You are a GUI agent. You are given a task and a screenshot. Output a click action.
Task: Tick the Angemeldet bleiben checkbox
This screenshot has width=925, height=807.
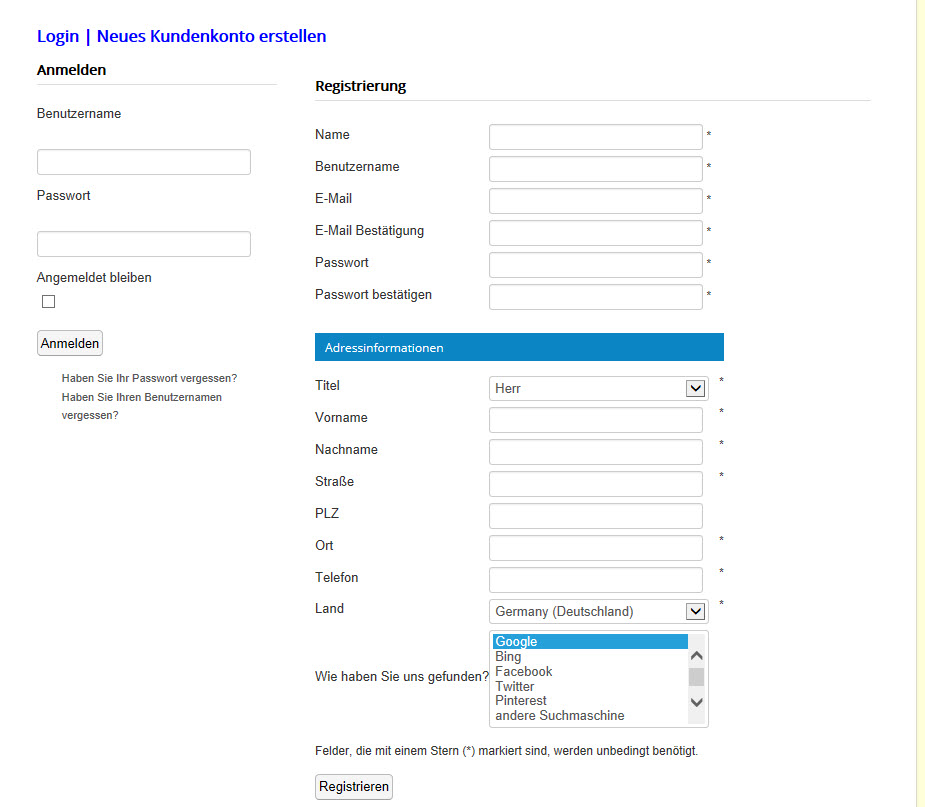[48, 302]
